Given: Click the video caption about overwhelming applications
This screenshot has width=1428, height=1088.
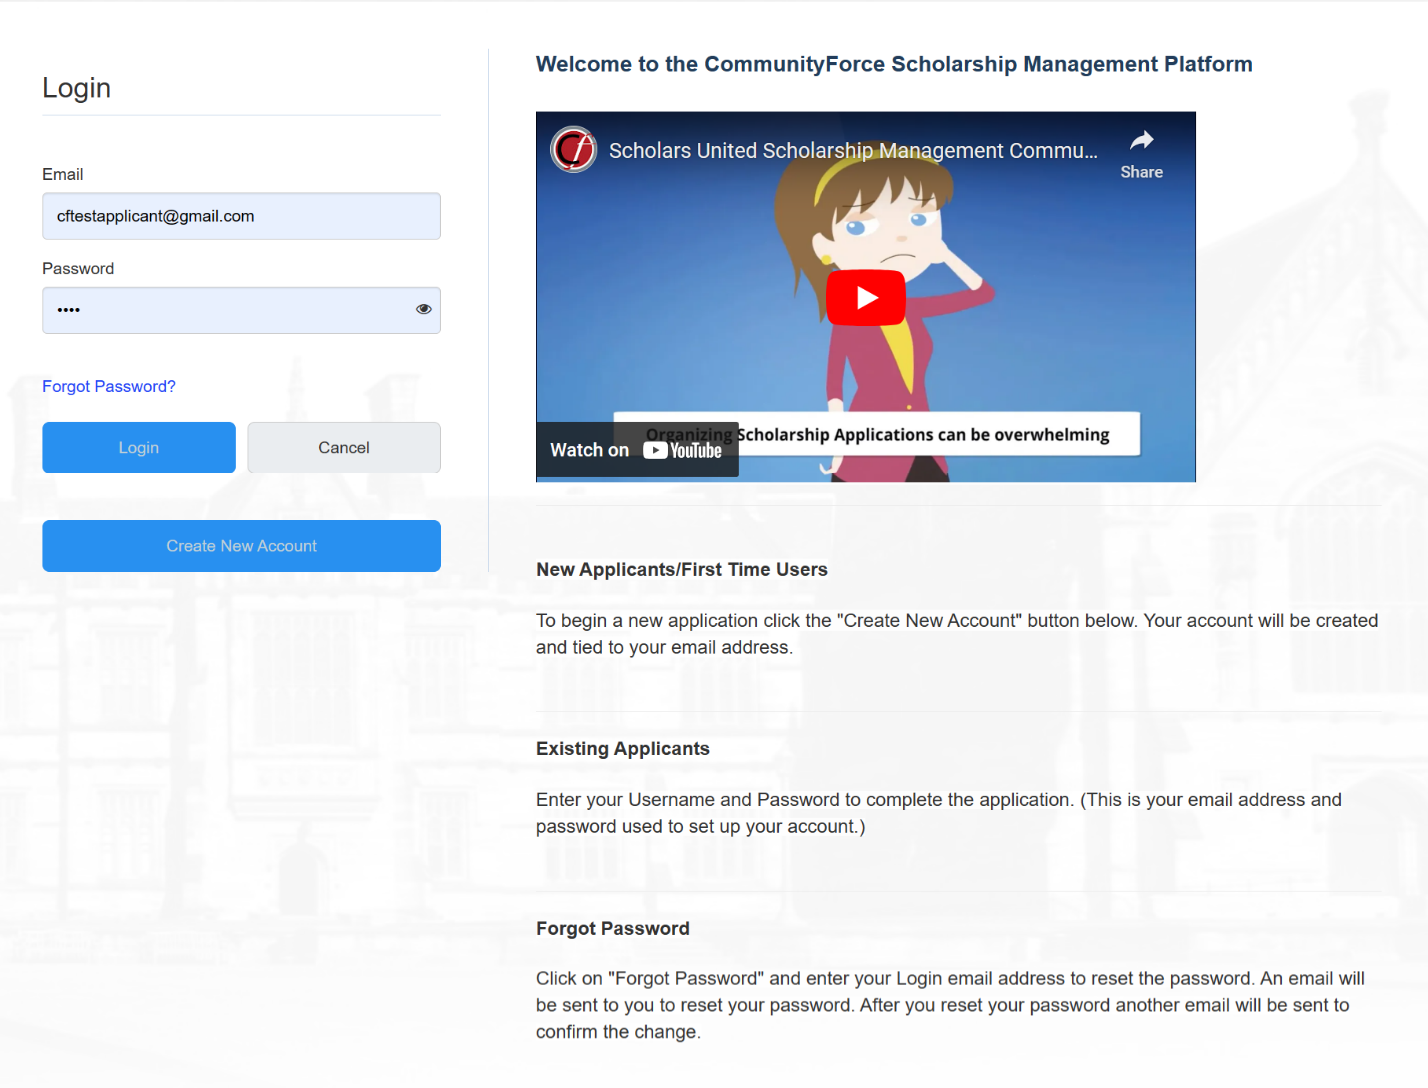Looking at the screenshot, I should pos(922,435).
